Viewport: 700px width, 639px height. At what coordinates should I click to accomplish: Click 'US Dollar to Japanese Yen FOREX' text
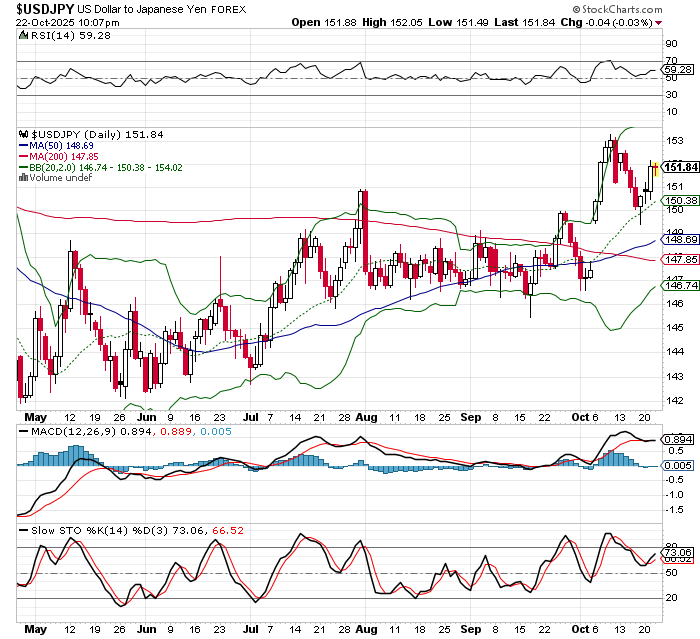pyautogui.click(x=162, y=9)
